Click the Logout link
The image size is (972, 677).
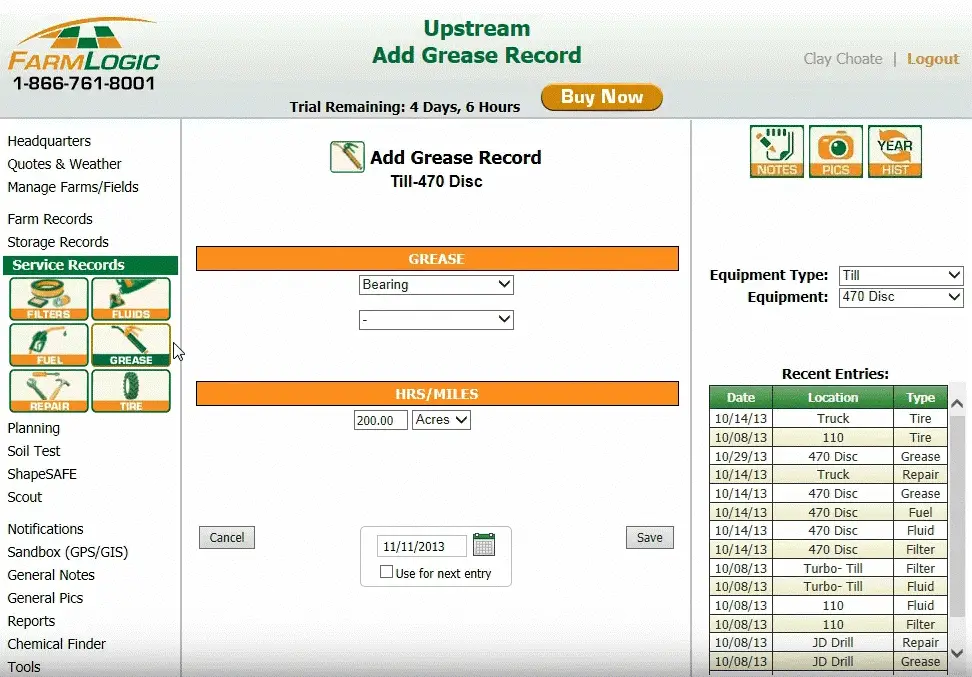pyautogui.click(x=933, y=59)
